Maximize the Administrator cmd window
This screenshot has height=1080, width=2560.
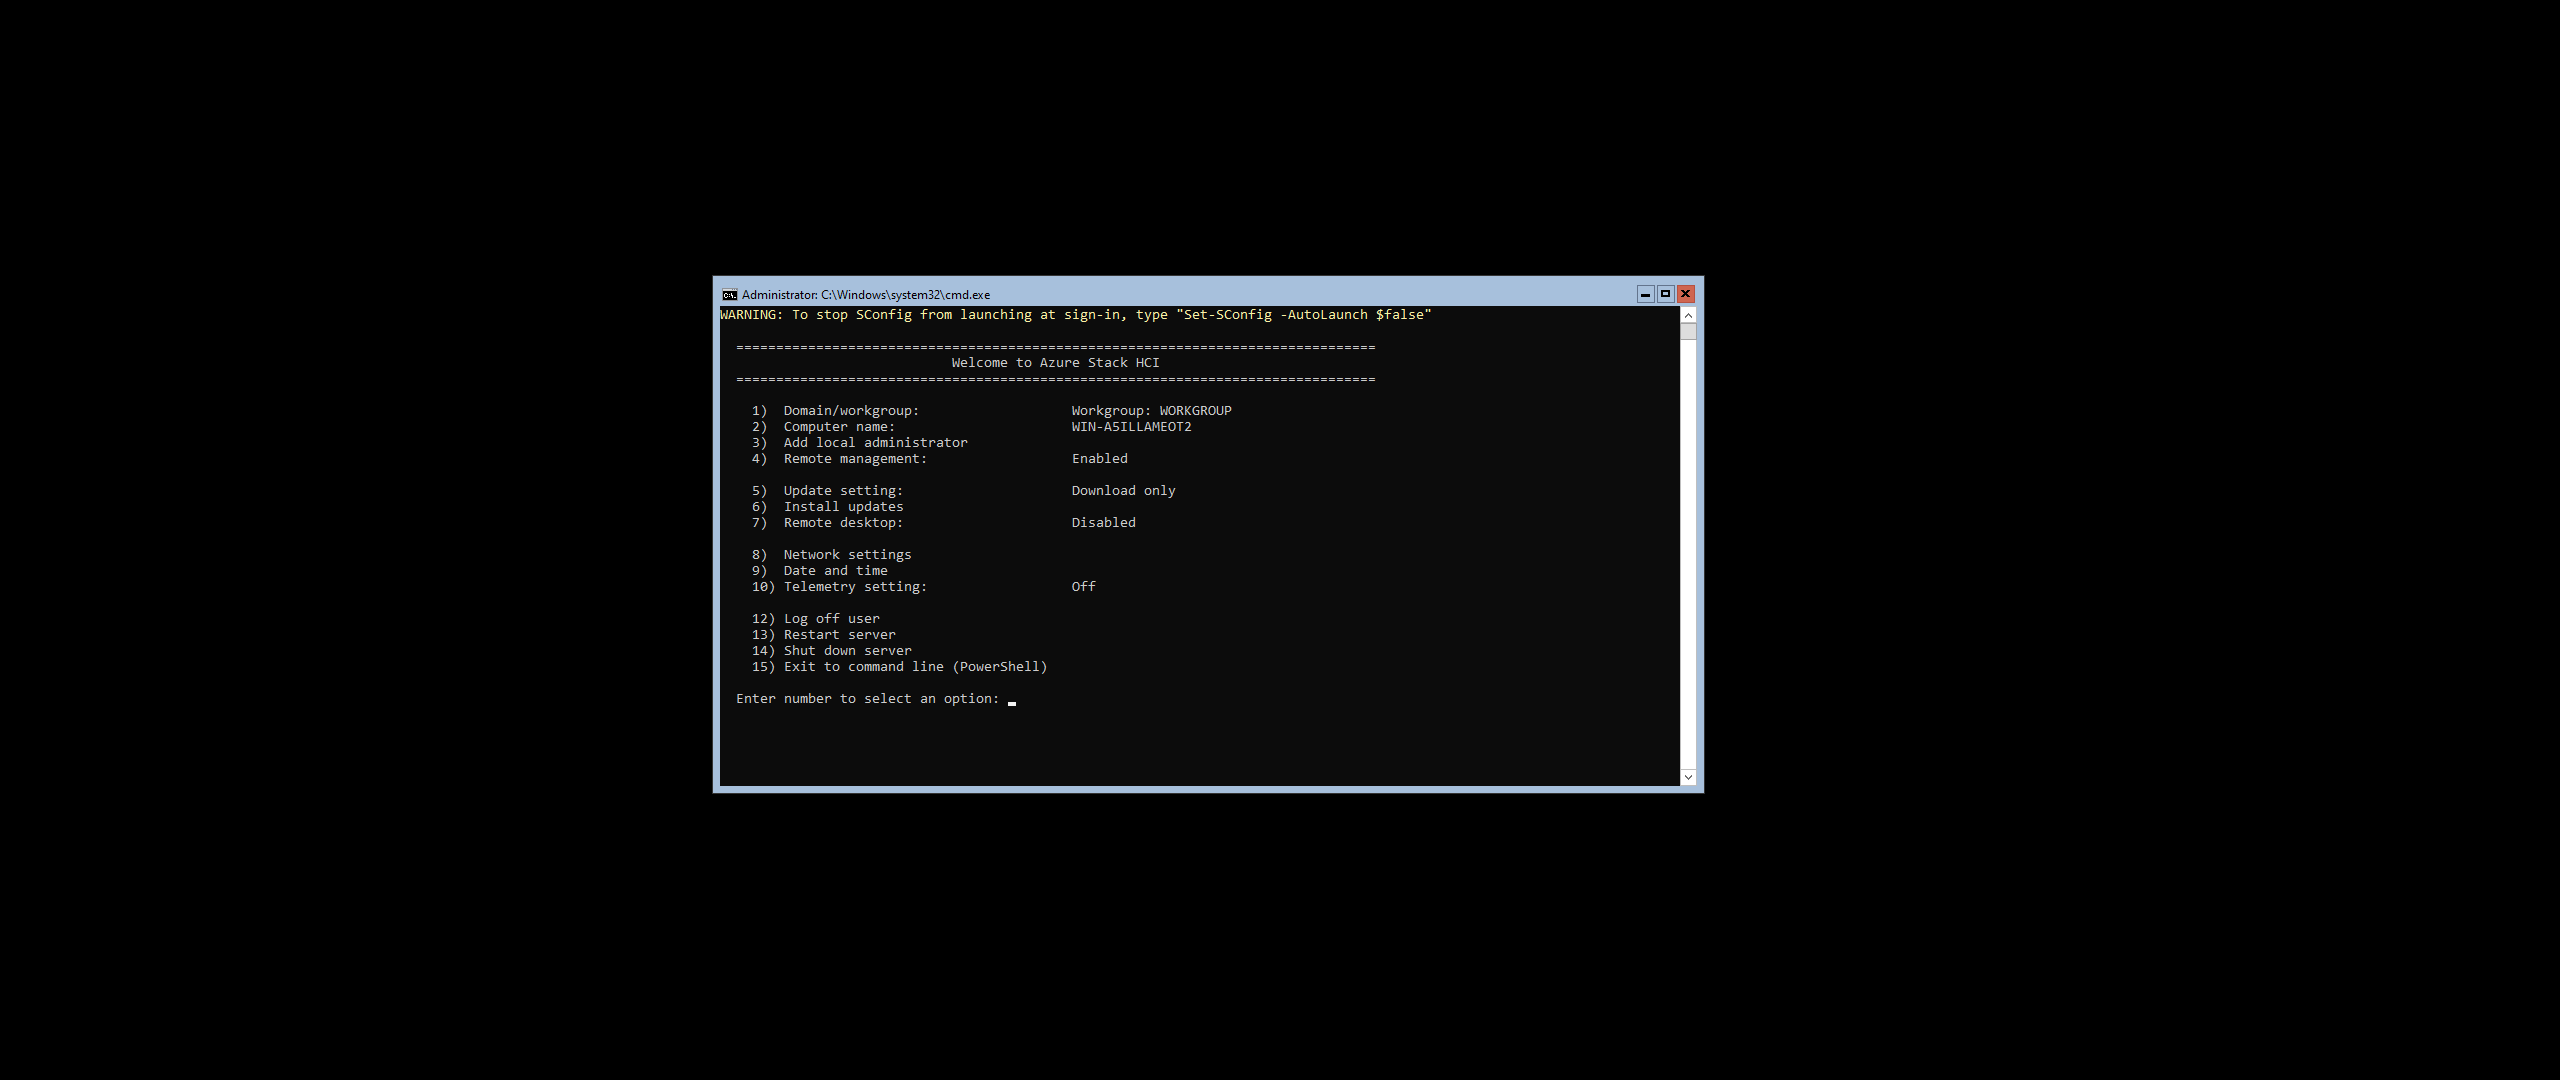point(1665,294)
